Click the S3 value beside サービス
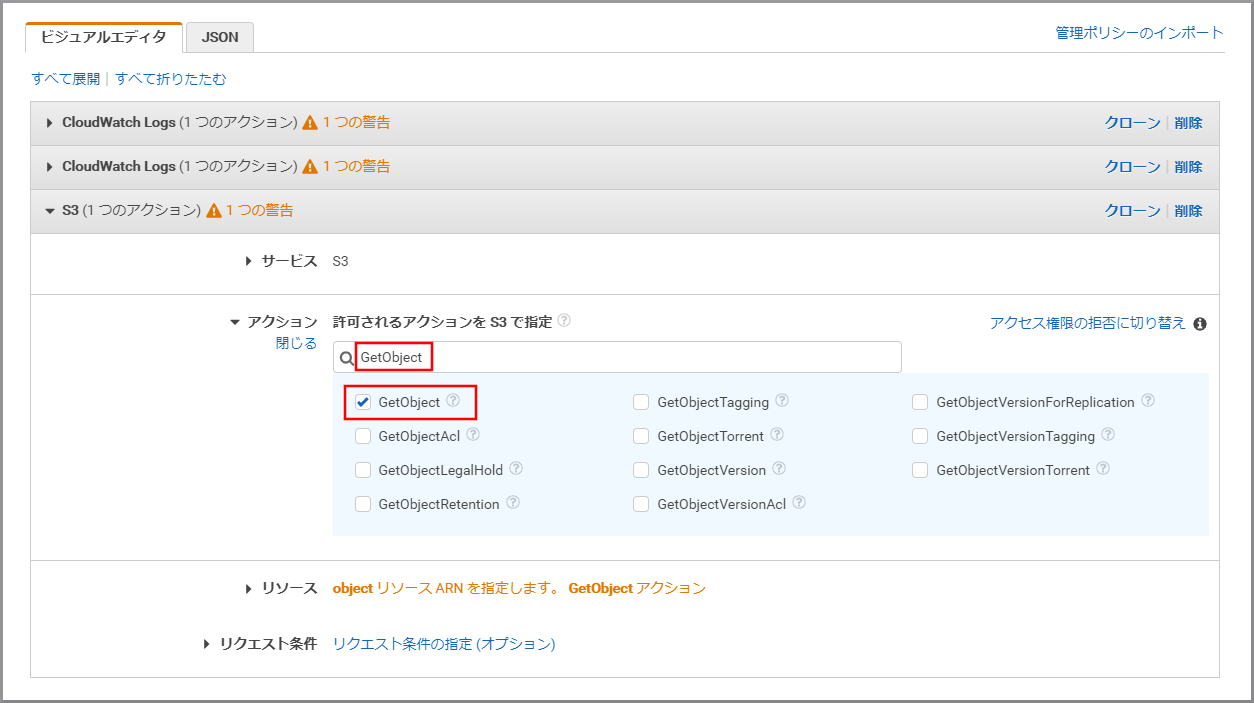This screenshot has width=1254, height=703. click(x=340, y=261)
